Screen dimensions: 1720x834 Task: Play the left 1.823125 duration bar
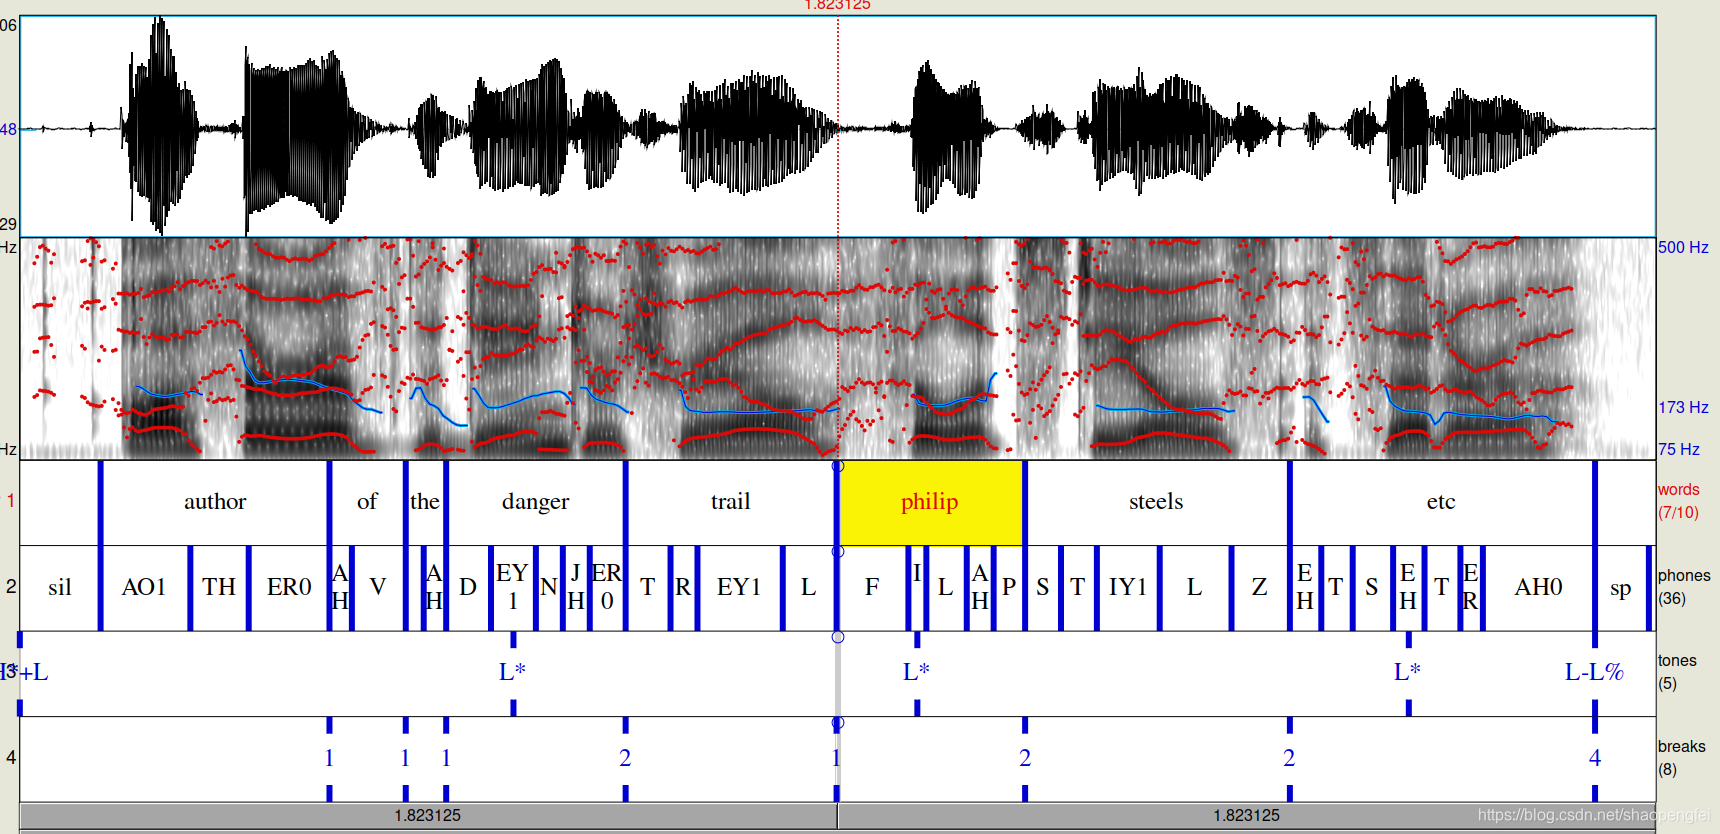[x=428, y=816]
